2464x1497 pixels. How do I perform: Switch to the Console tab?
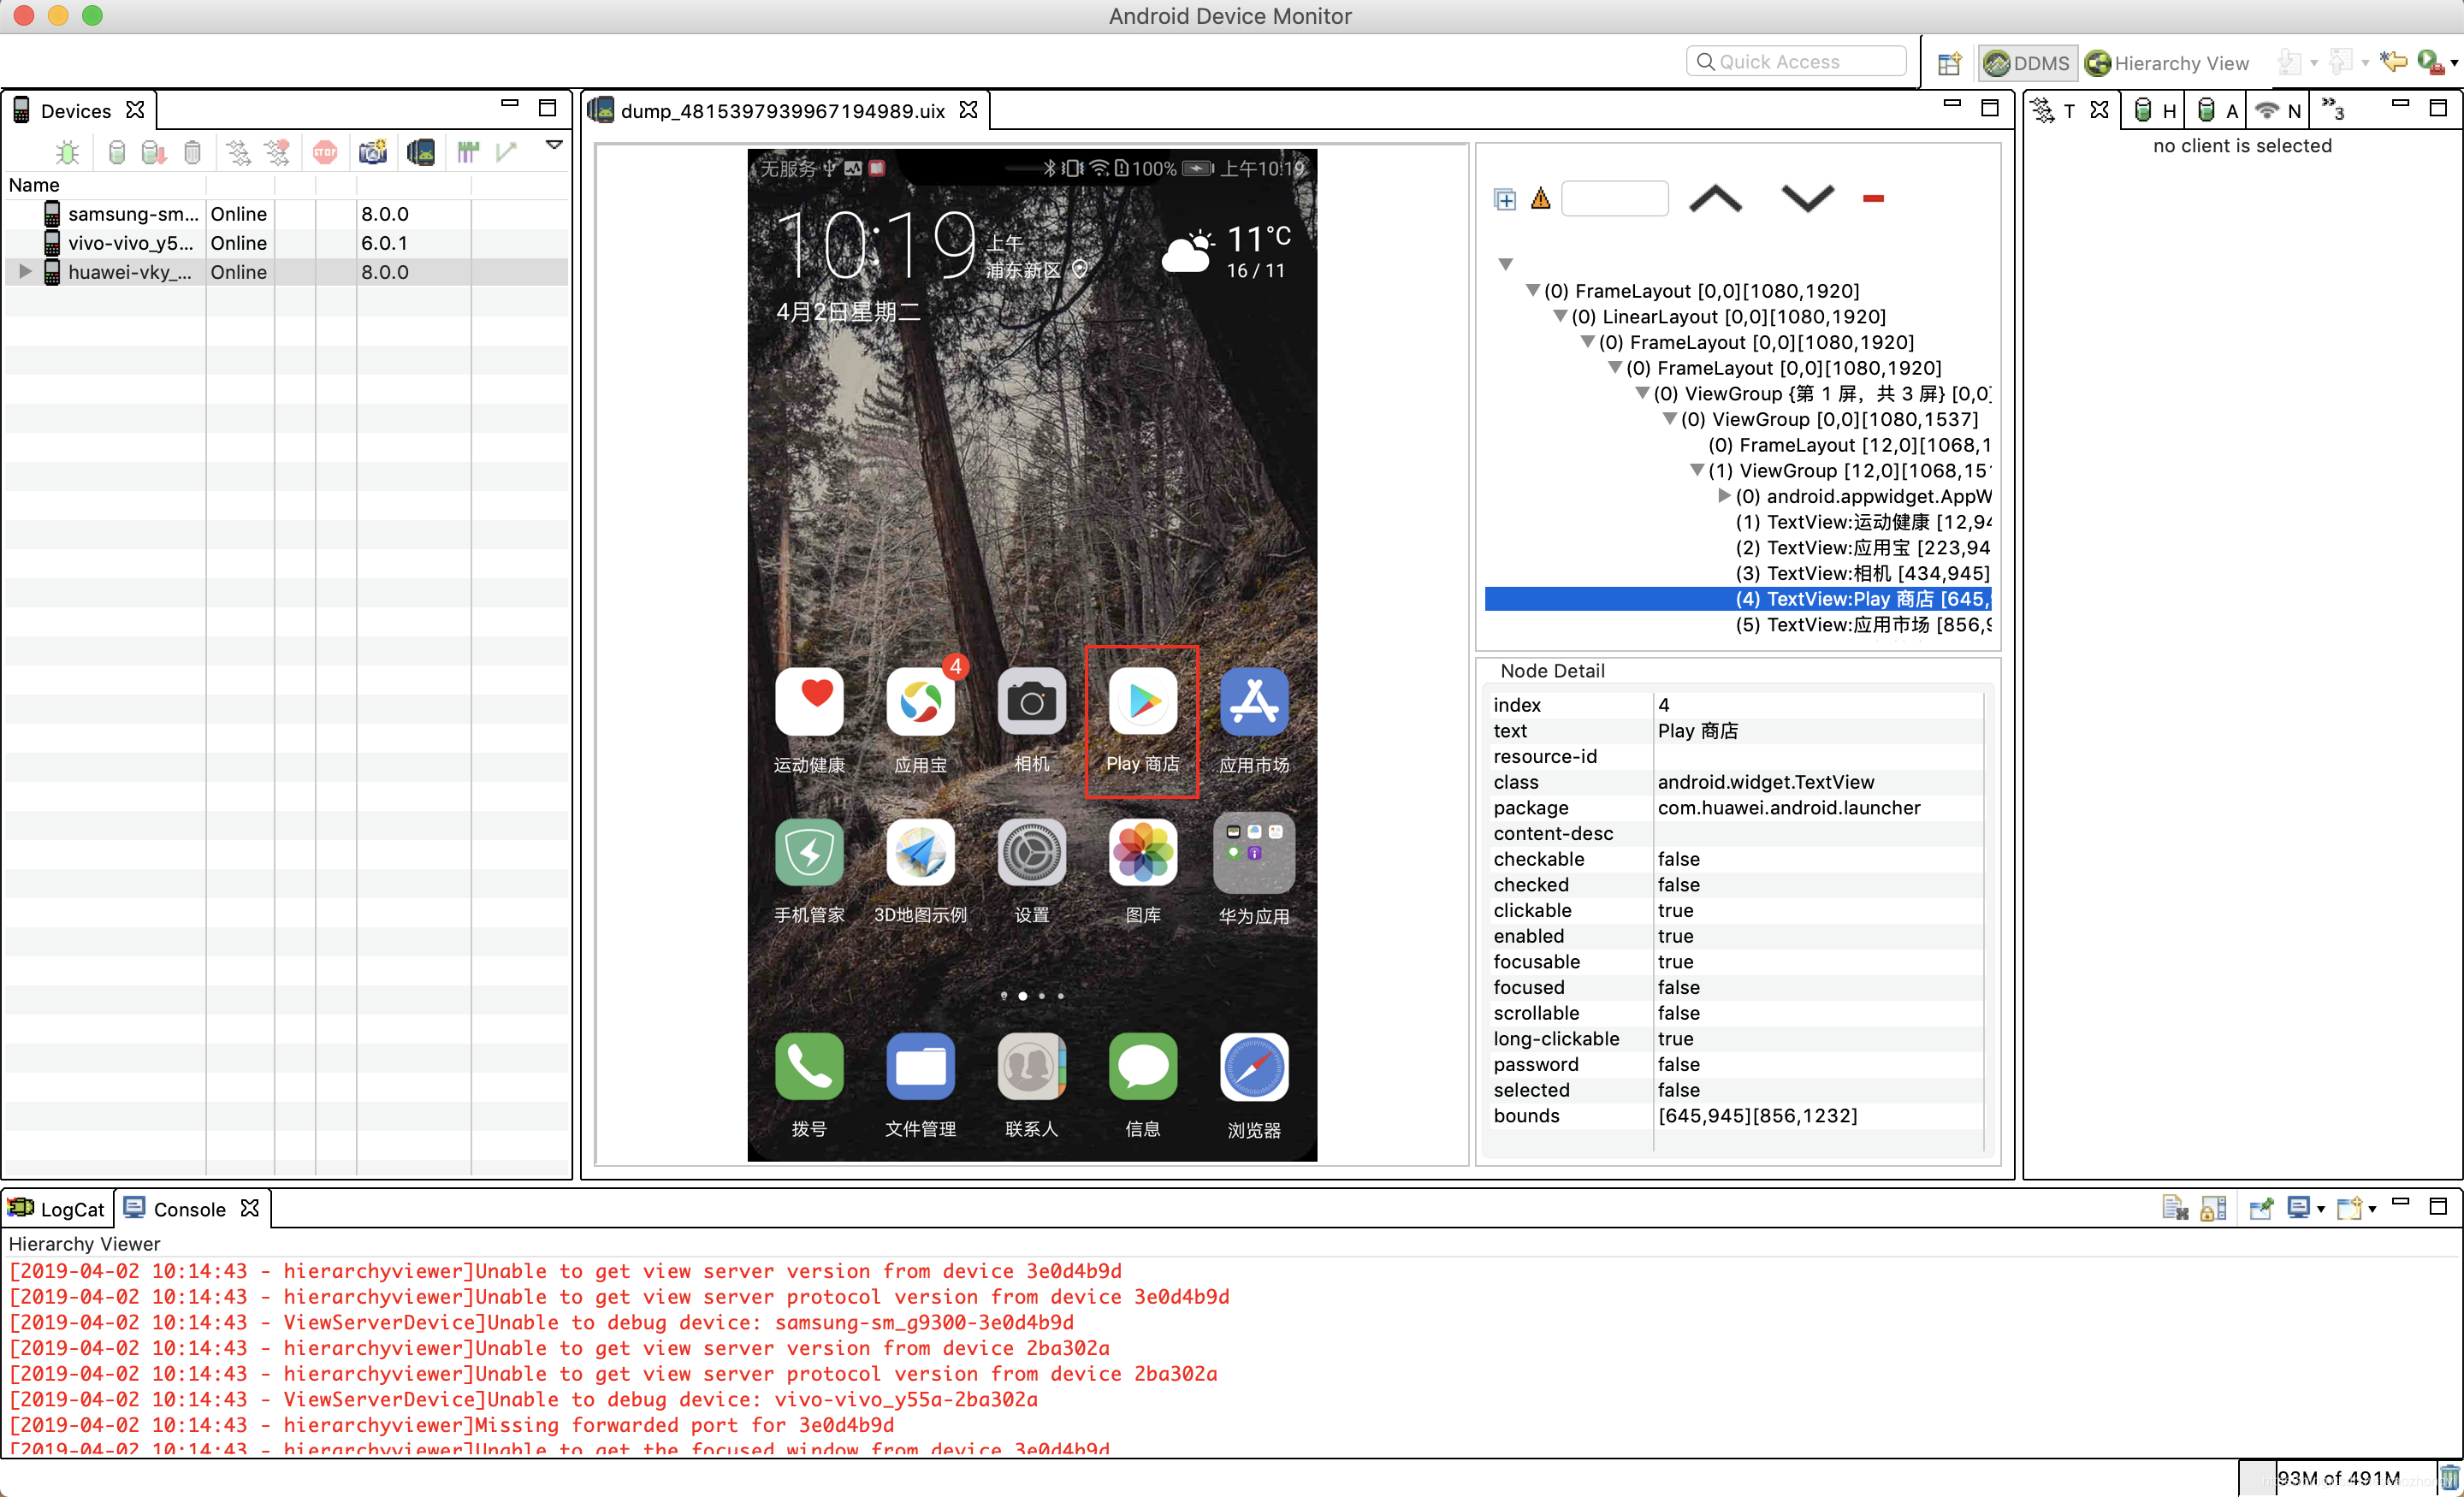pos(191,1209)
